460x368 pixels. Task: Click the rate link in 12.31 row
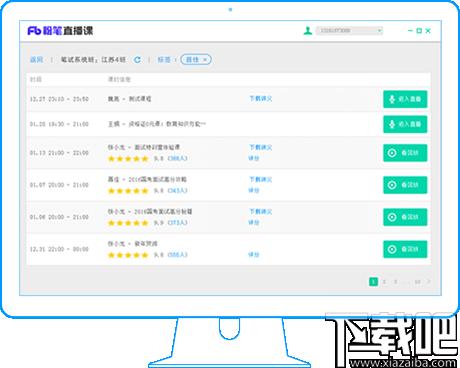pyautogui.click(x=254, y=255)
